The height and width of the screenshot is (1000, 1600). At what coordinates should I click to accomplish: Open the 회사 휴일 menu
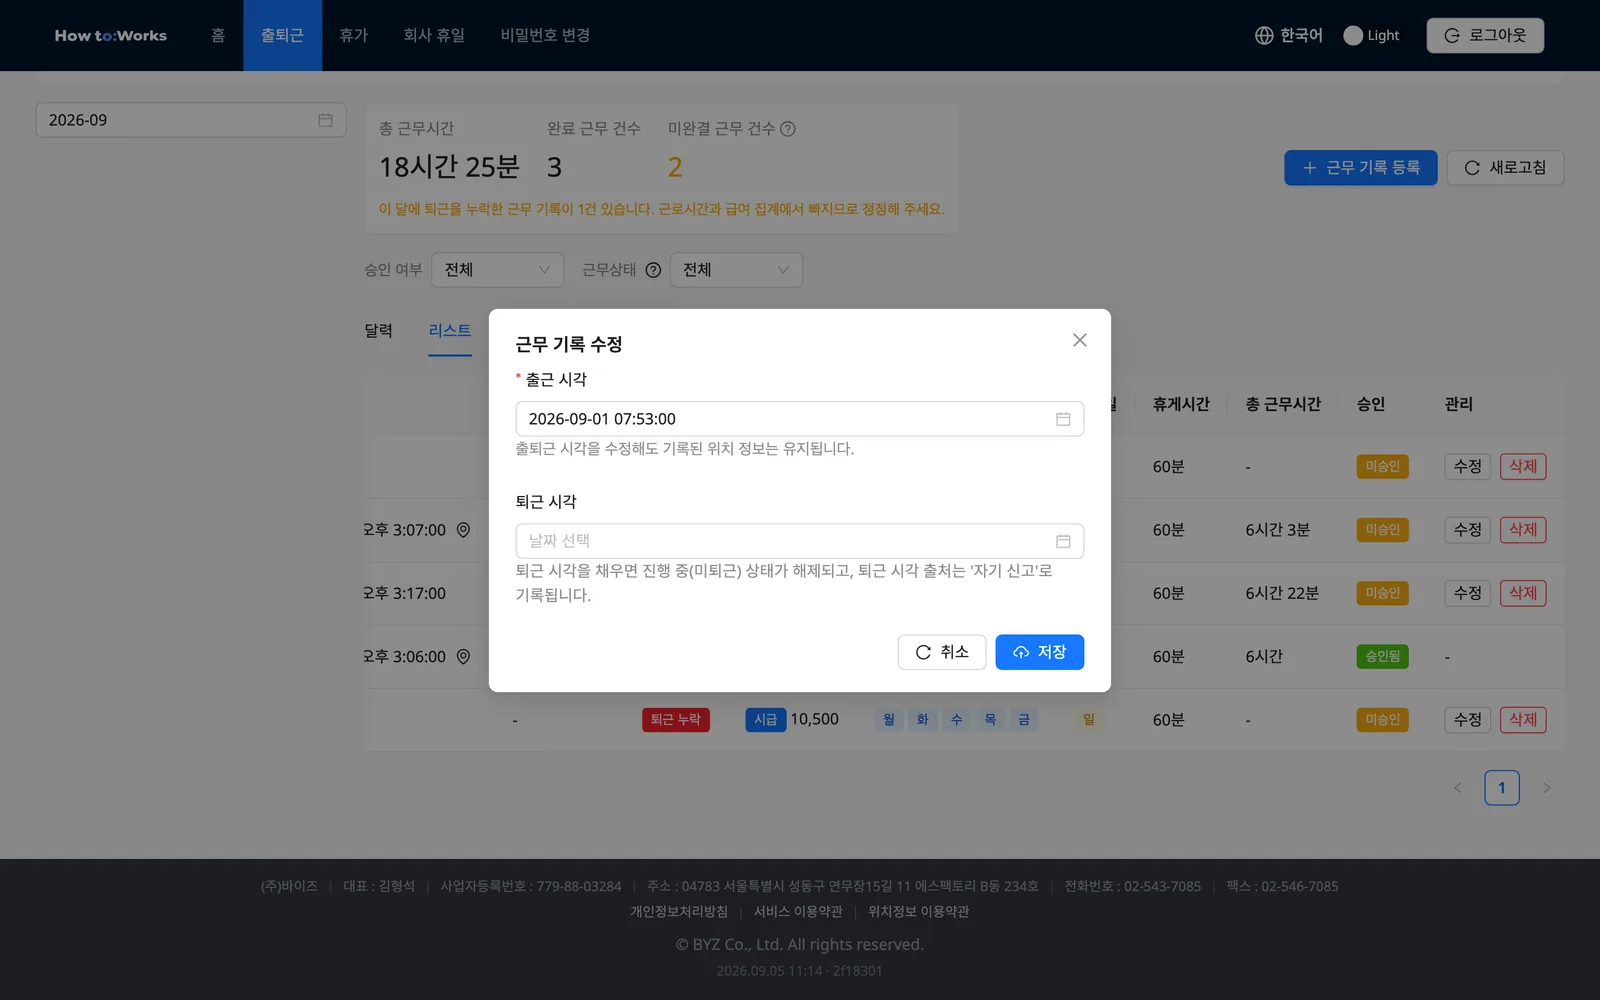[434, 35]
